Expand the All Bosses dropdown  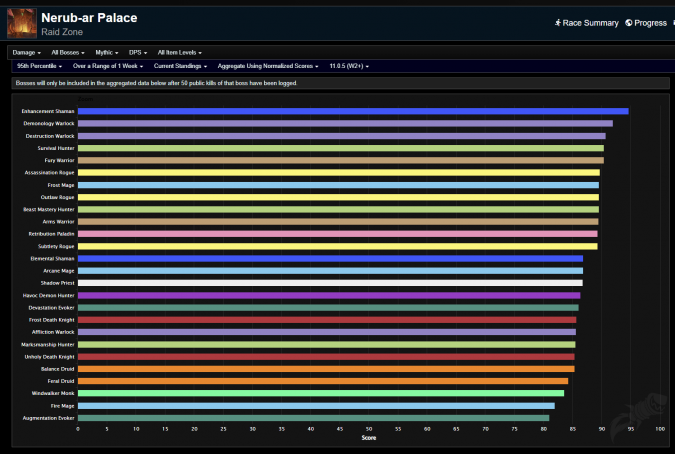[68, 53]
